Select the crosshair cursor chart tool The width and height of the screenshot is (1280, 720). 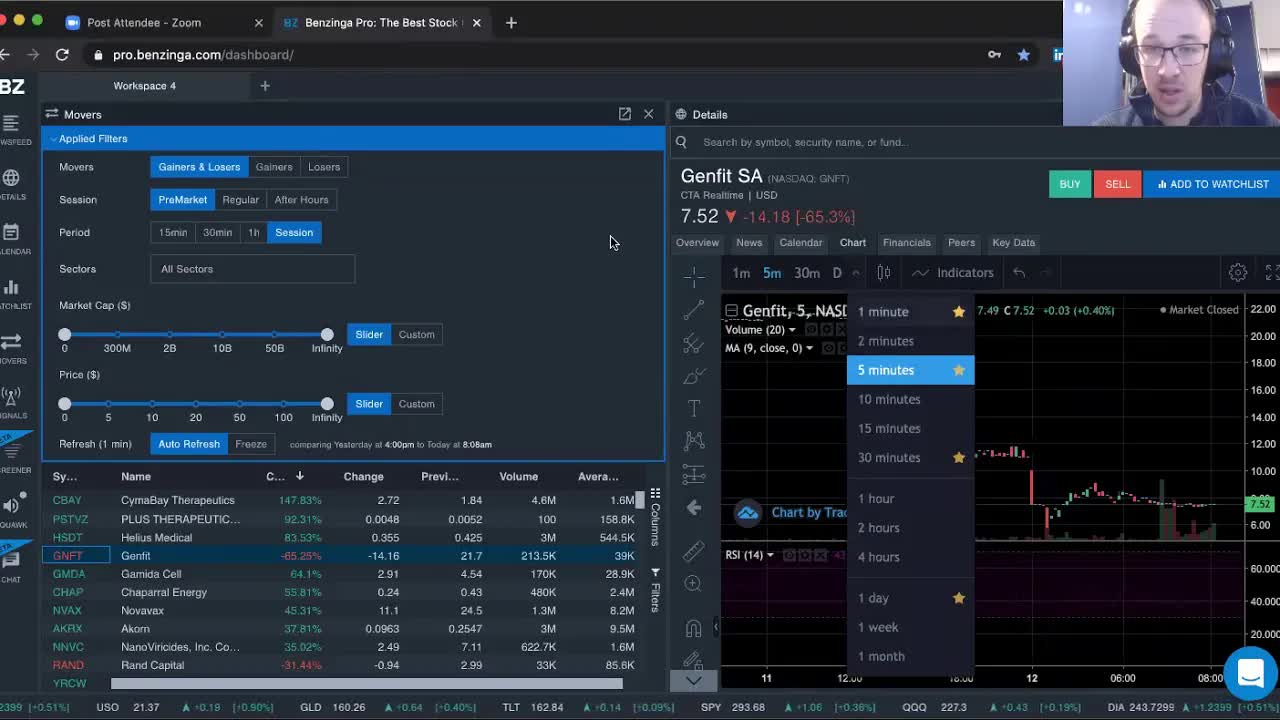[x=693, y=275]
